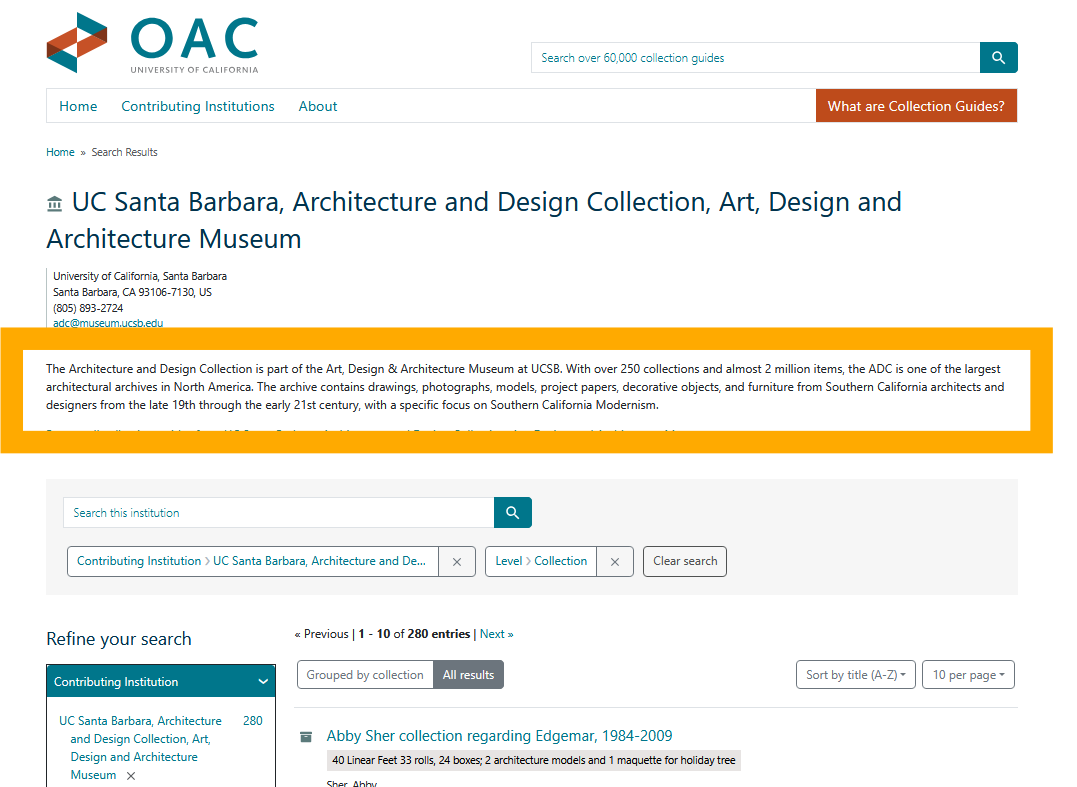
Task: Click the institution title heading
Action: [474, 220]
